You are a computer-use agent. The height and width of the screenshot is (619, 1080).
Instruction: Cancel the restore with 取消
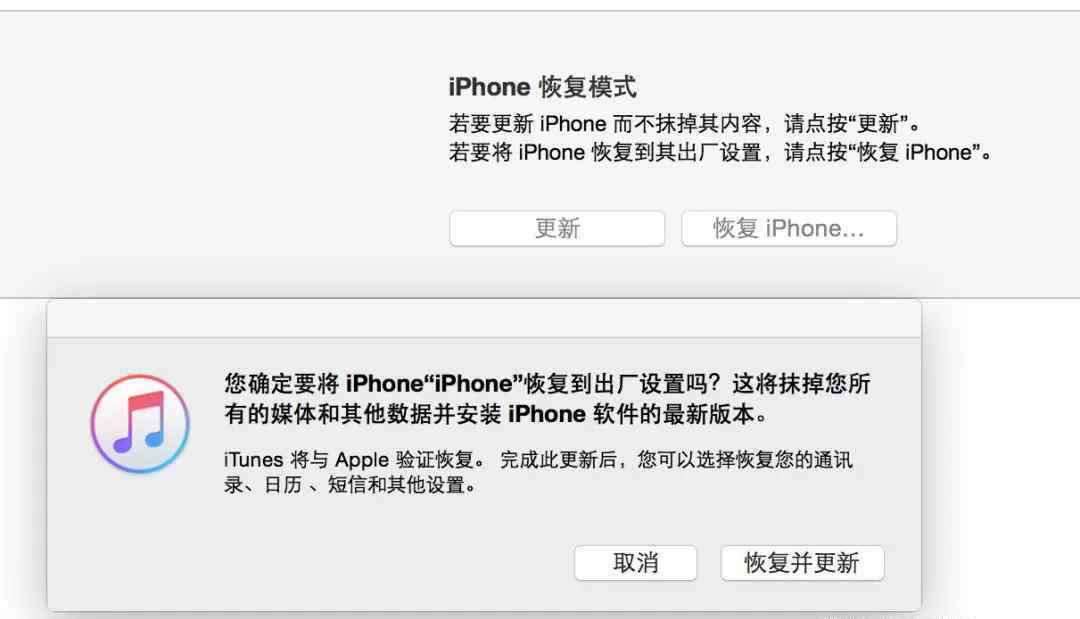point(636,563)
